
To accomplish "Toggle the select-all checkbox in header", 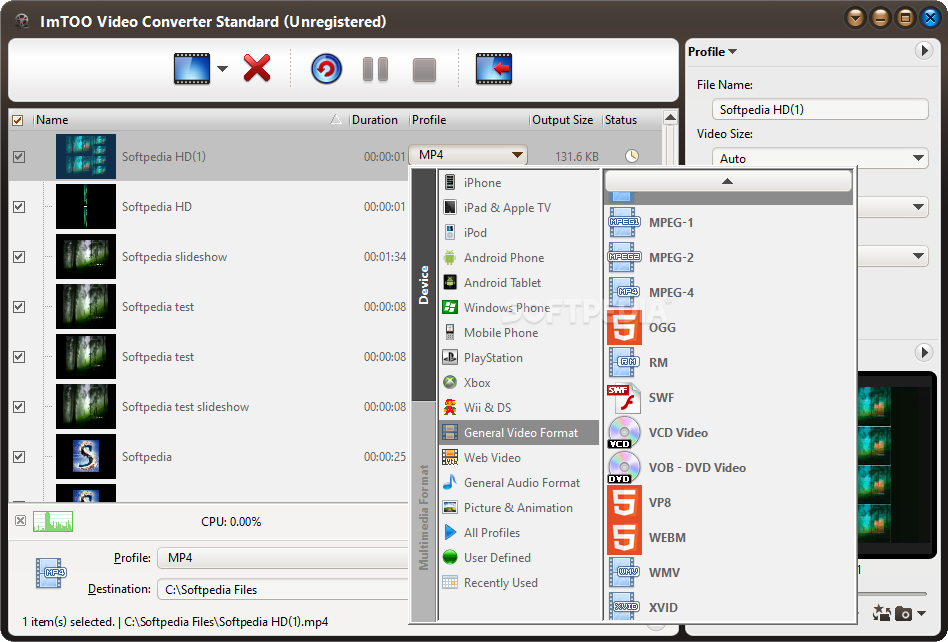I will click(x=18, y=120).
